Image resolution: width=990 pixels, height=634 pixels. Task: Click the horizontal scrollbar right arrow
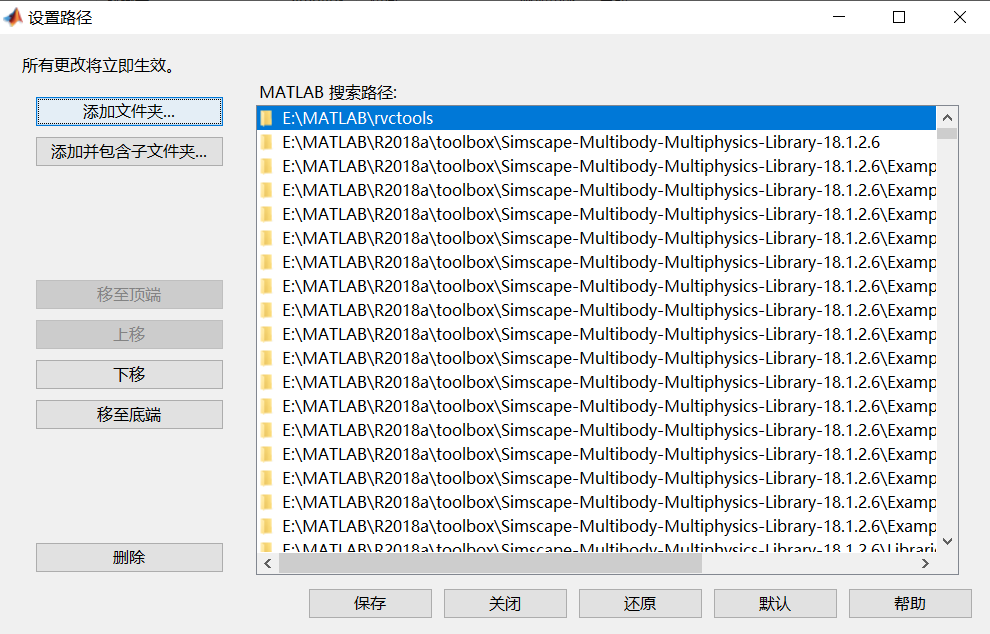pos(926,563)
